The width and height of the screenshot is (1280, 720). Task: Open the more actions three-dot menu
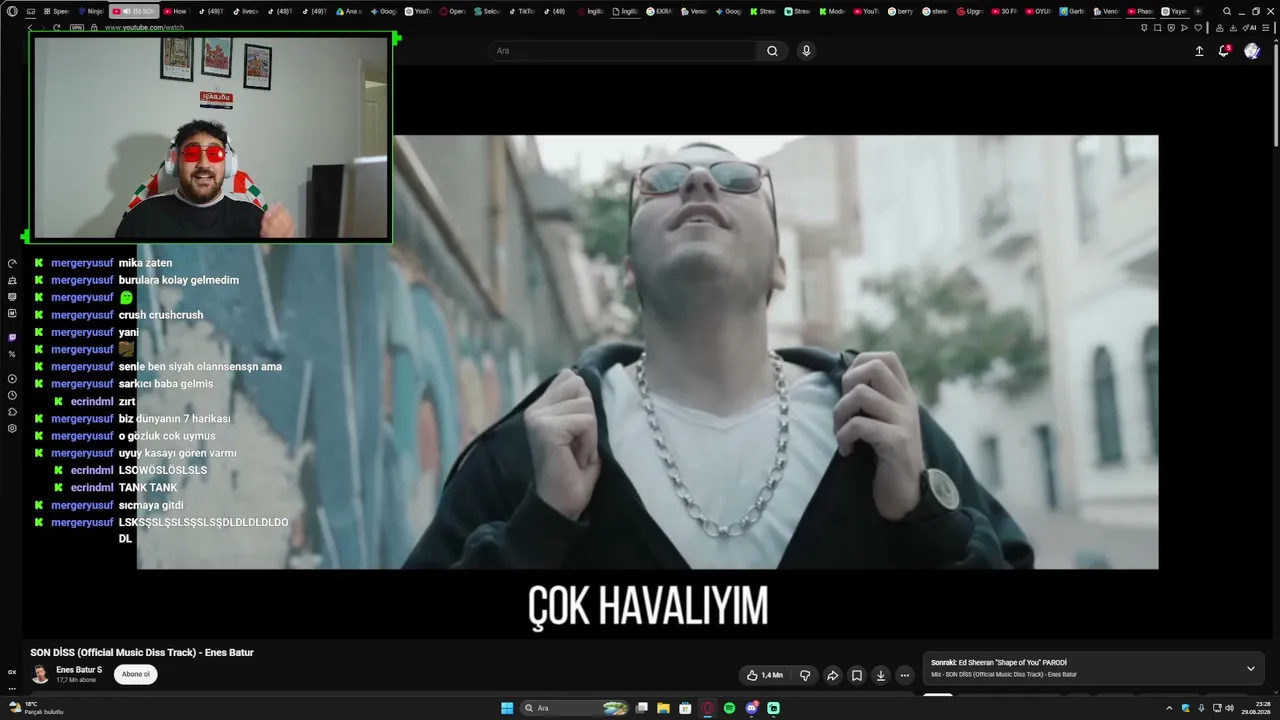[x=905, y=675]
